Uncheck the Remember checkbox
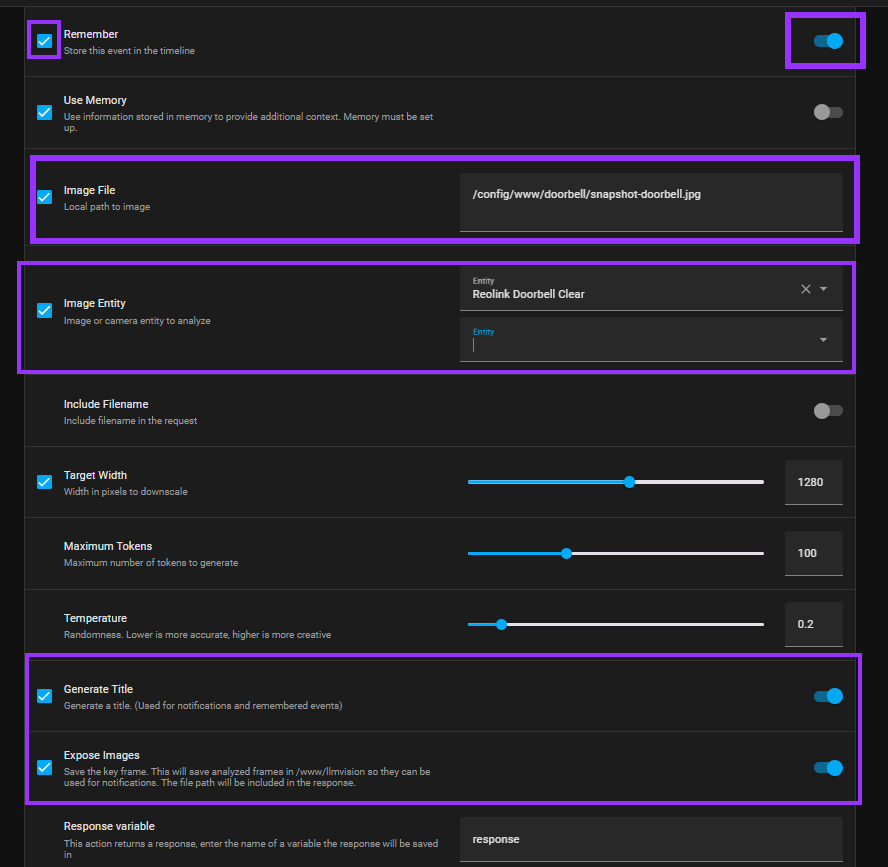 tap(44, 41)
